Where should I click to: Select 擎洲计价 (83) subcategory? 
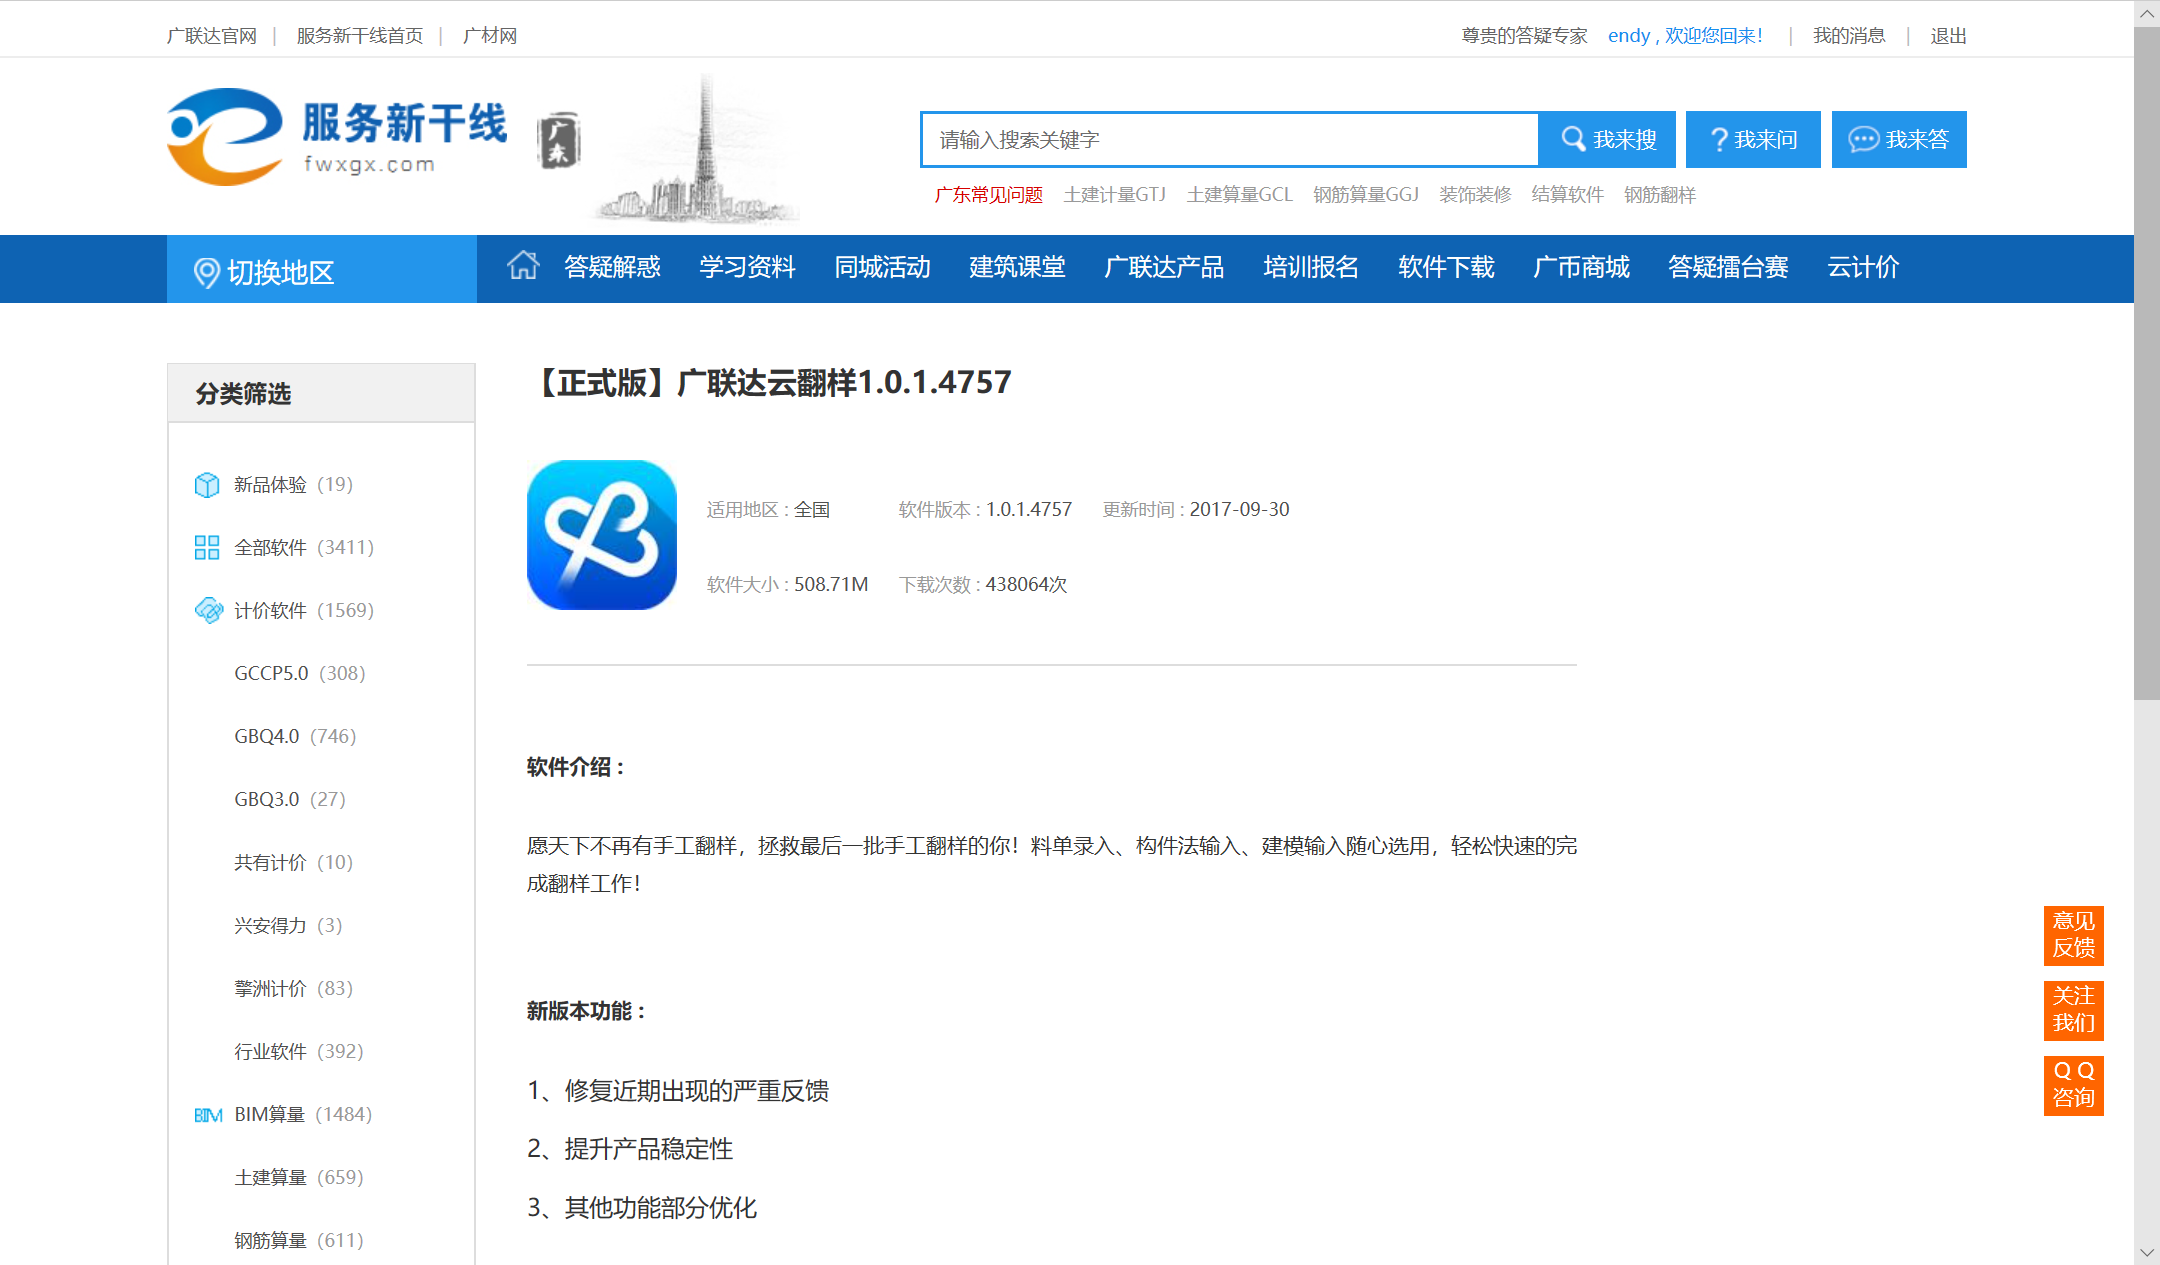click(x=293, y=989)
